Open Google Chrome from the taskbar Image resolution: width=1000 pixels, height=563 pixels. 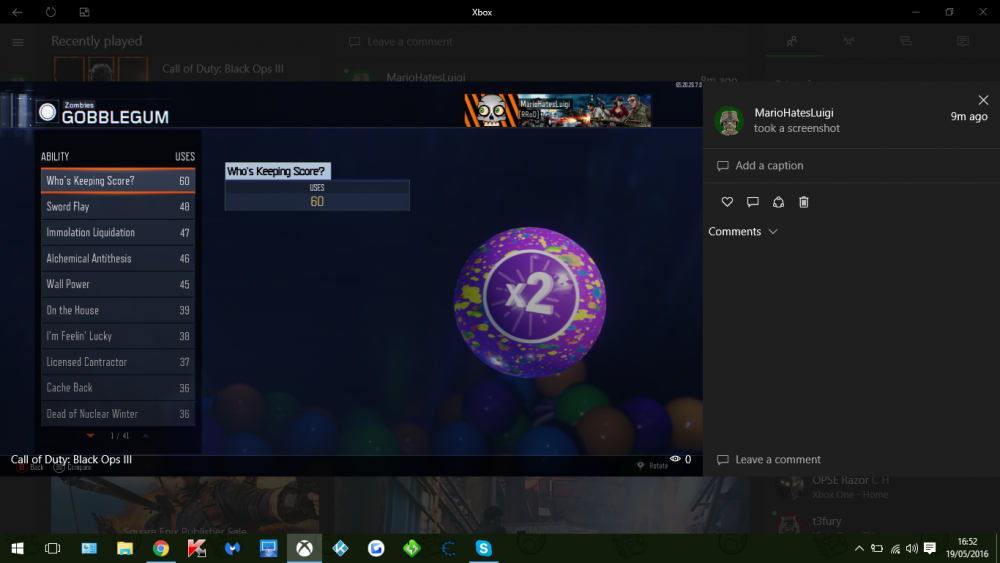(x=160, y=548)
